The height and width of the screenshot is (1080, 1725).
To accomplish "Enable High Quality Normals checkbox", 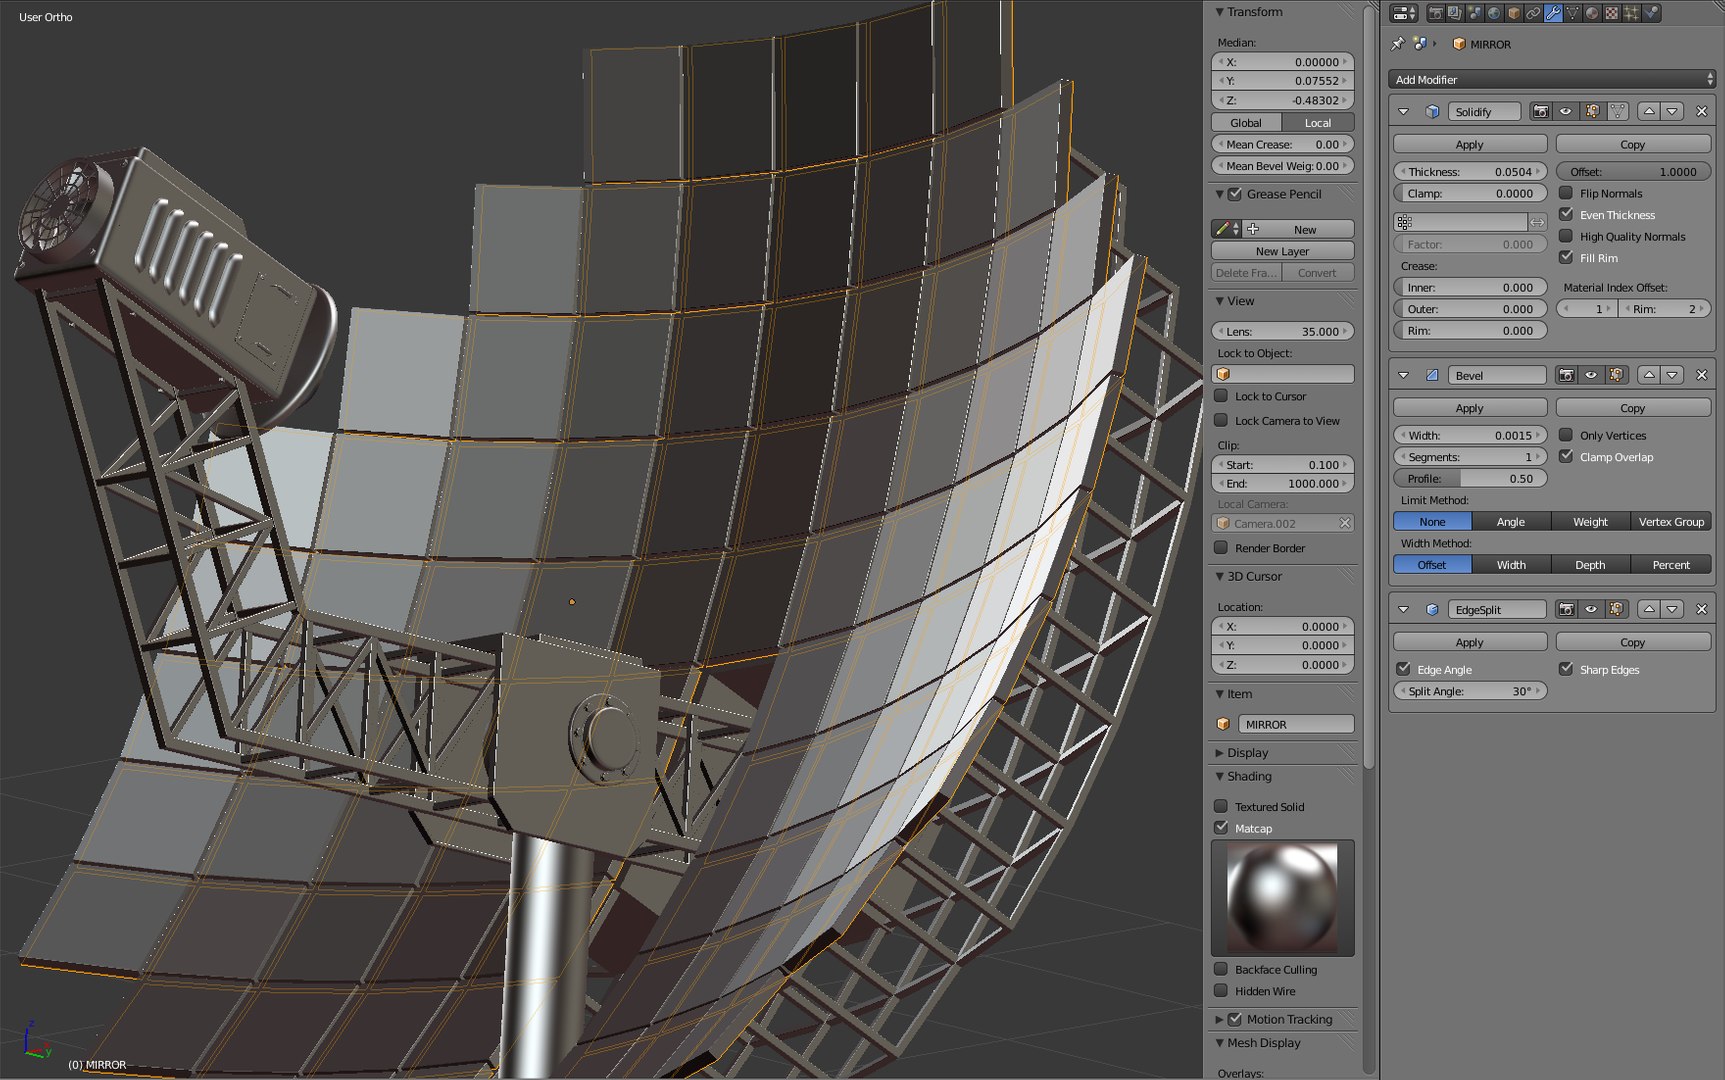I will pos(1566,236).
